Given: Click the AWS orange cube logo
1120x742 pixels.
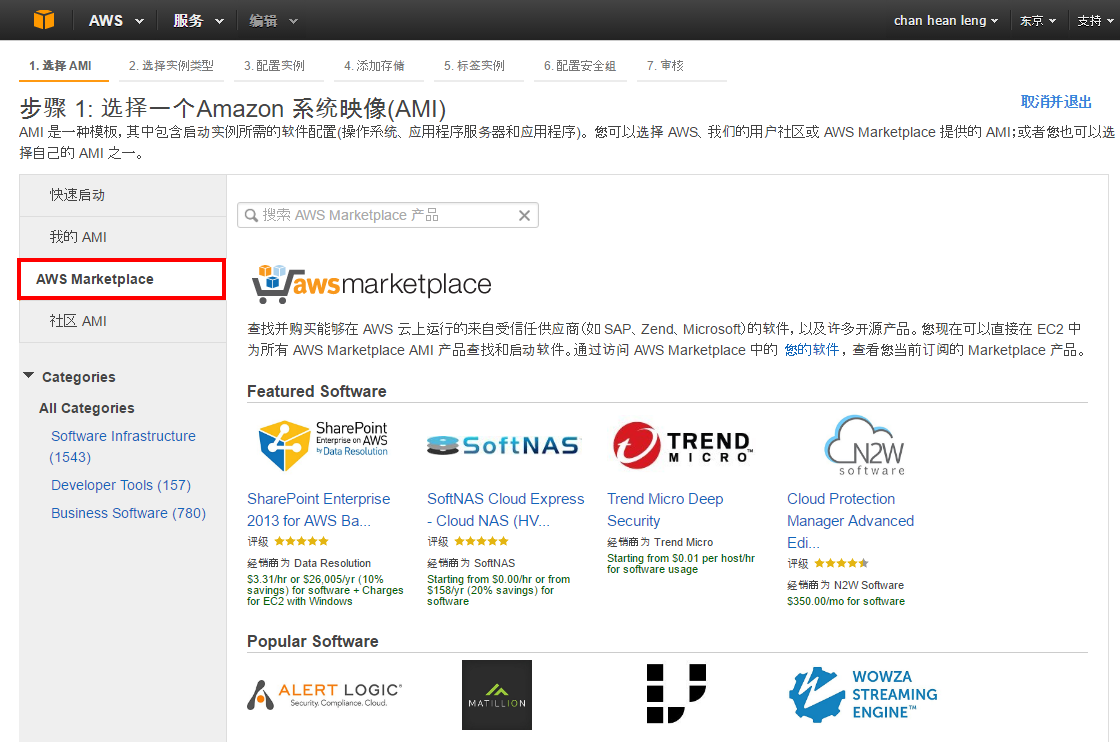Looking at the screenshot, I should (44, 19).
